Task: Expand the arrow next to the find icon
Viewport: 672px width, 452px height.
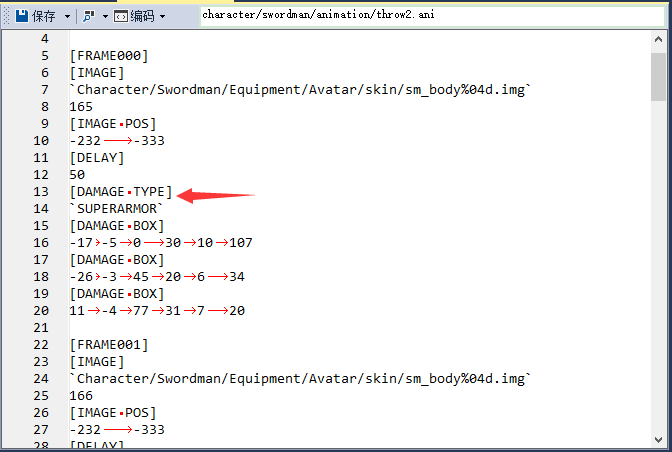Action: pos(104,16)
